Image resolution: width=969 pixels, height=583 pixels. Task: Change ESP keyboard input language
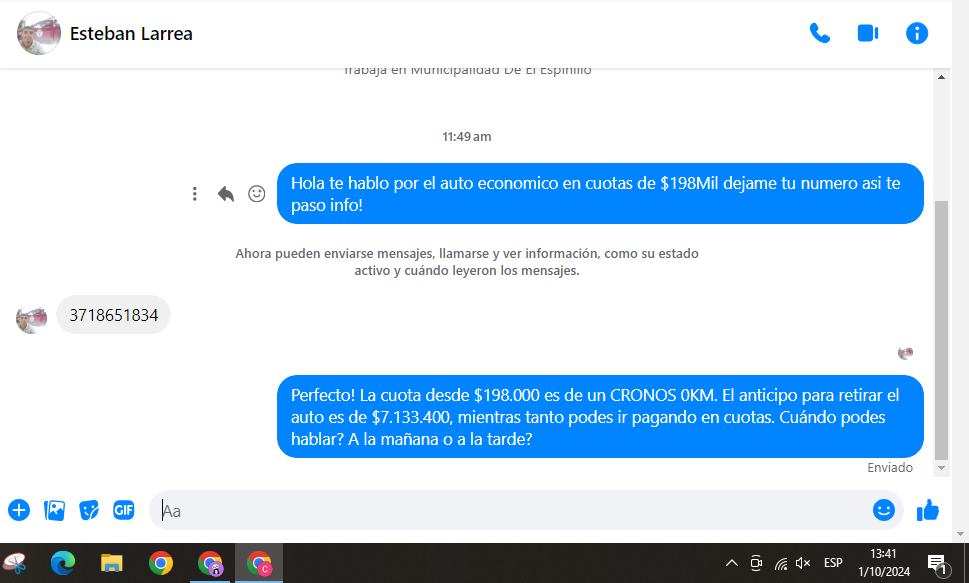click(833, 563)
